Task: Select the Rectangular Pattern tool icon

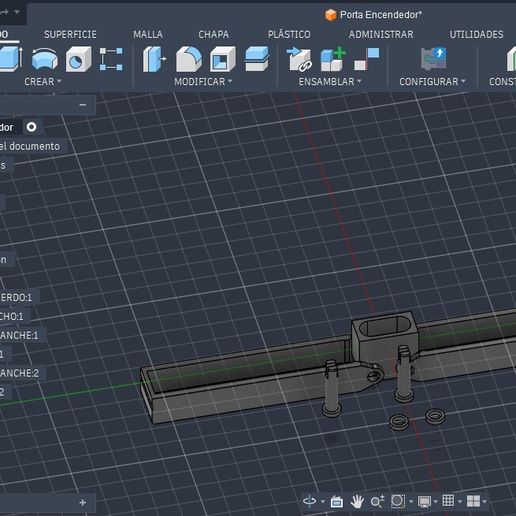Action: (x=111, y=59)
